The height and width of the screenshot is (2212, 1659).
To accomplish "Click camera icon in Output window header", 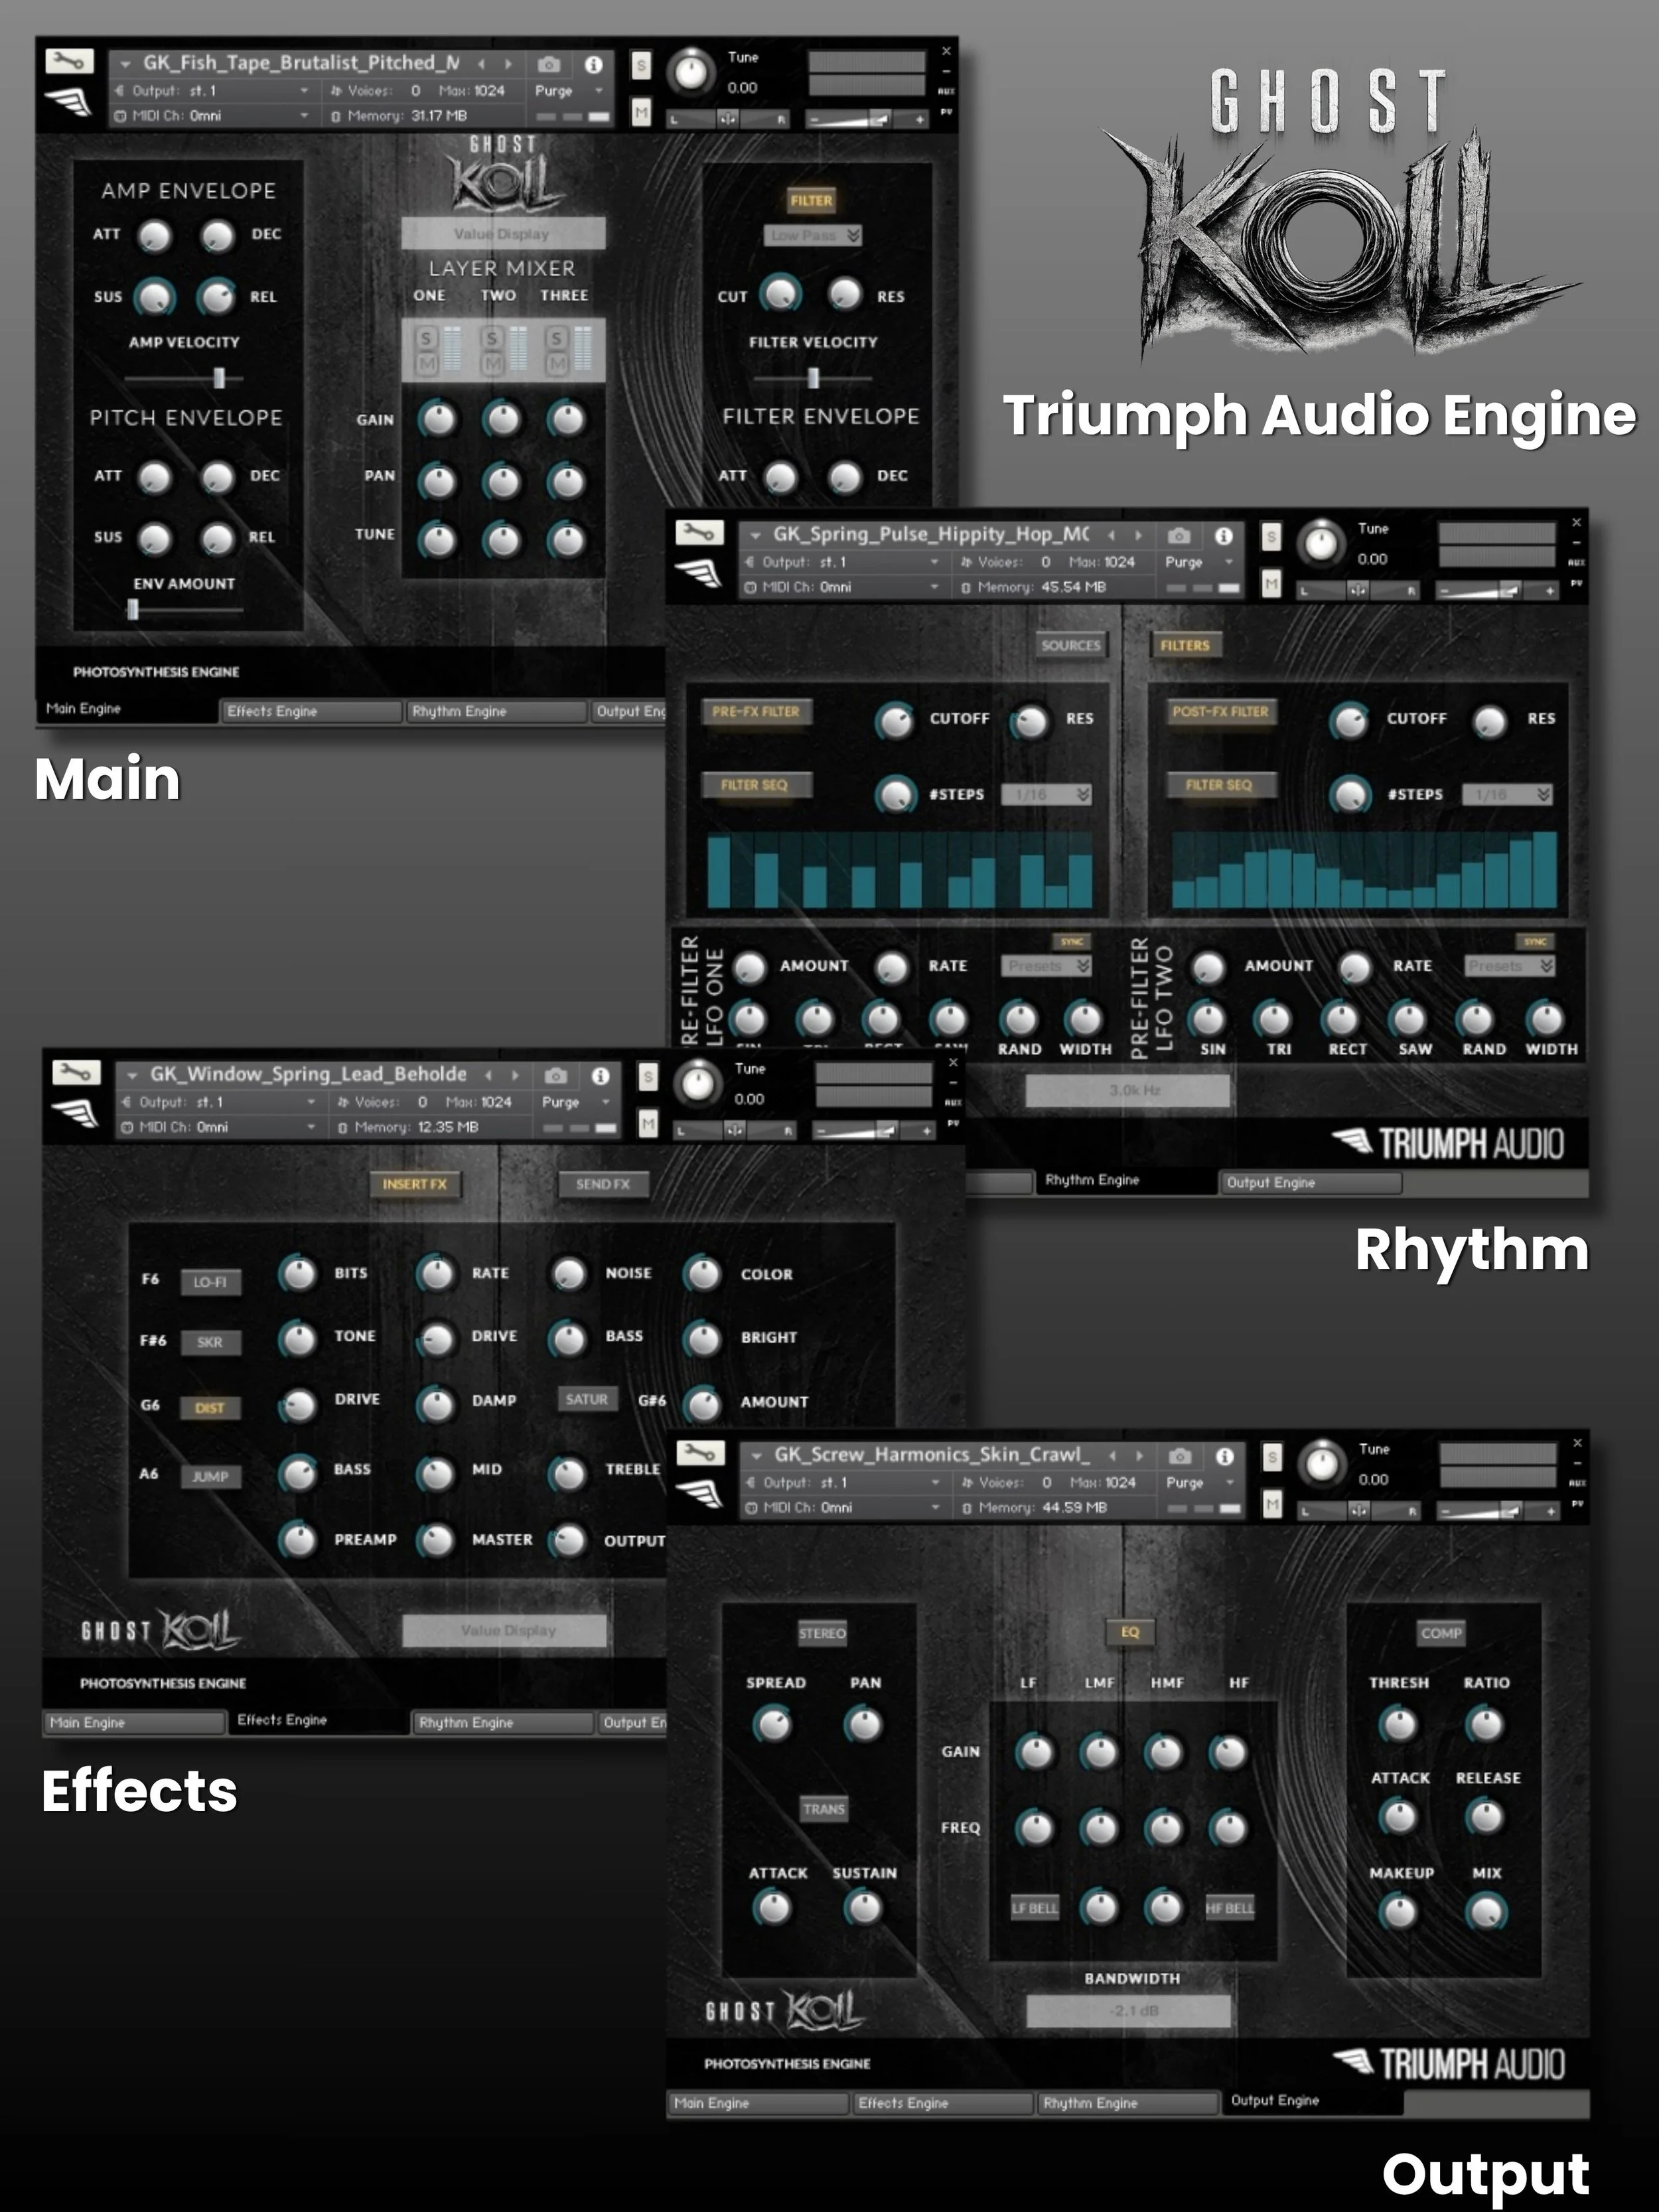I will pos(1180,1456).
